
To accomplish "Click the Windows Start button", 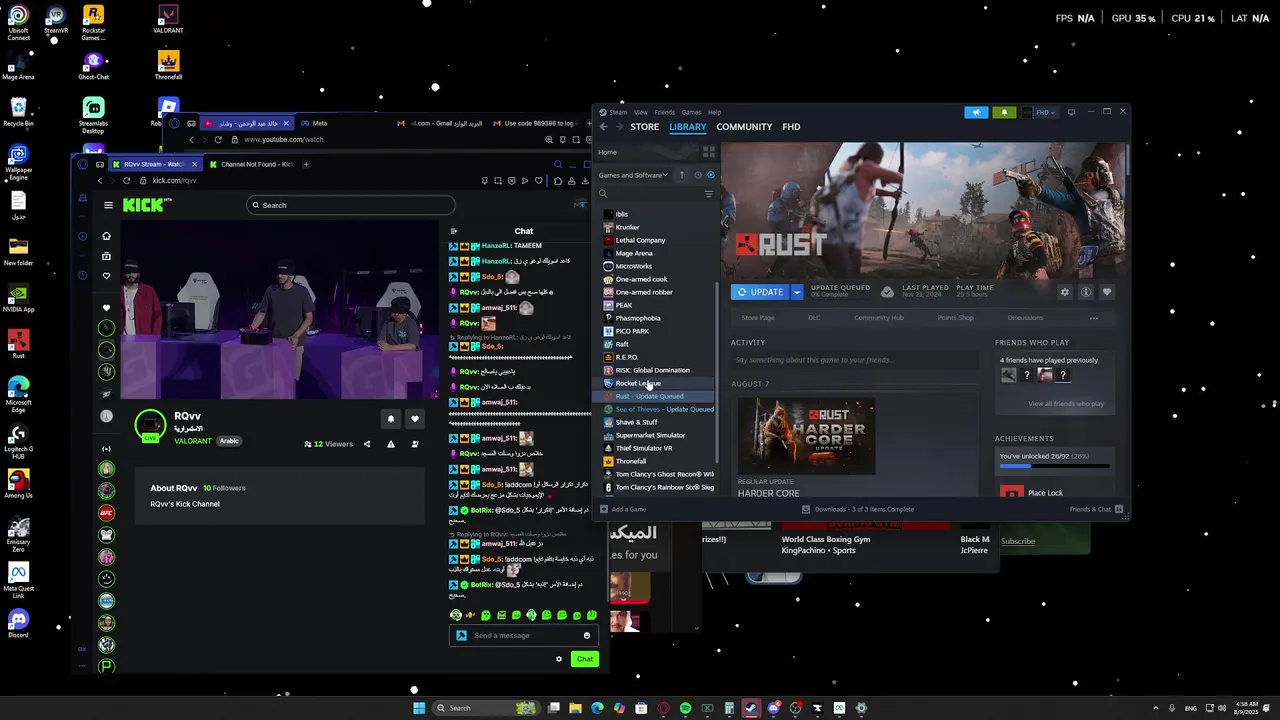I will point(419,708).
